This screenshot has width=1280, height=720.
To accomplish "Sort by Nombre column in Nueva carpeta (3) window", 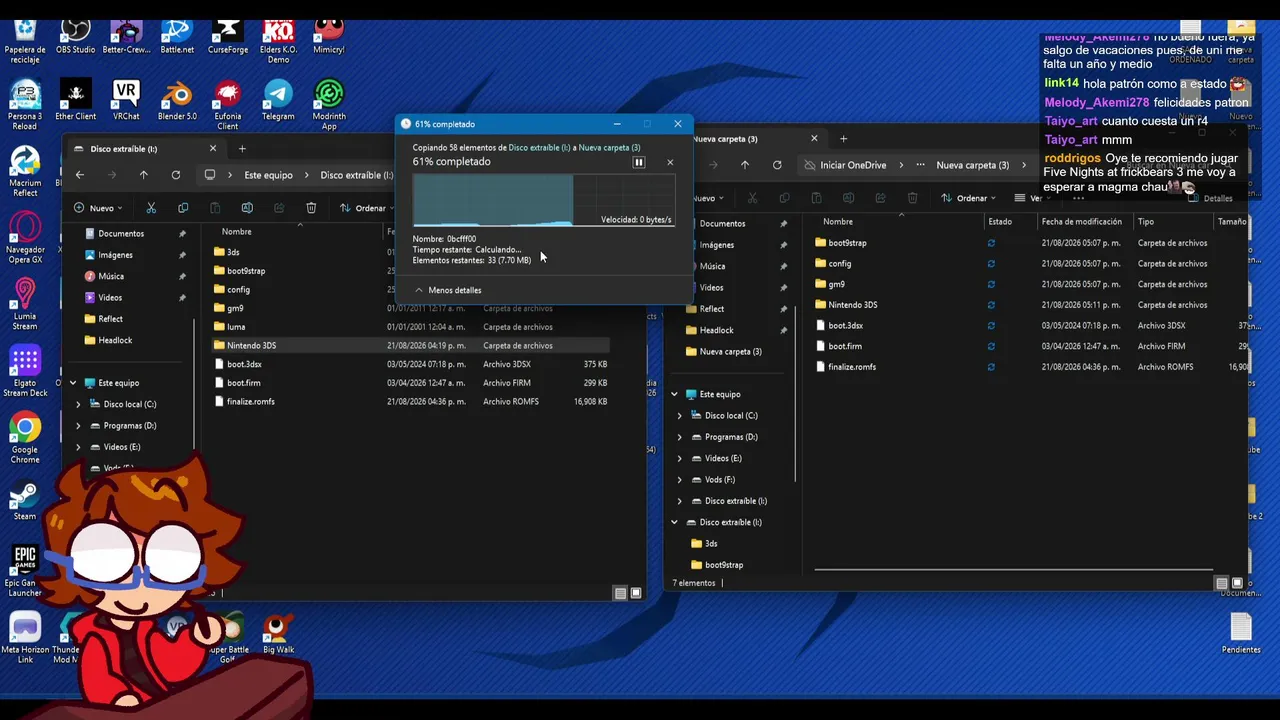I will [838, 222].
